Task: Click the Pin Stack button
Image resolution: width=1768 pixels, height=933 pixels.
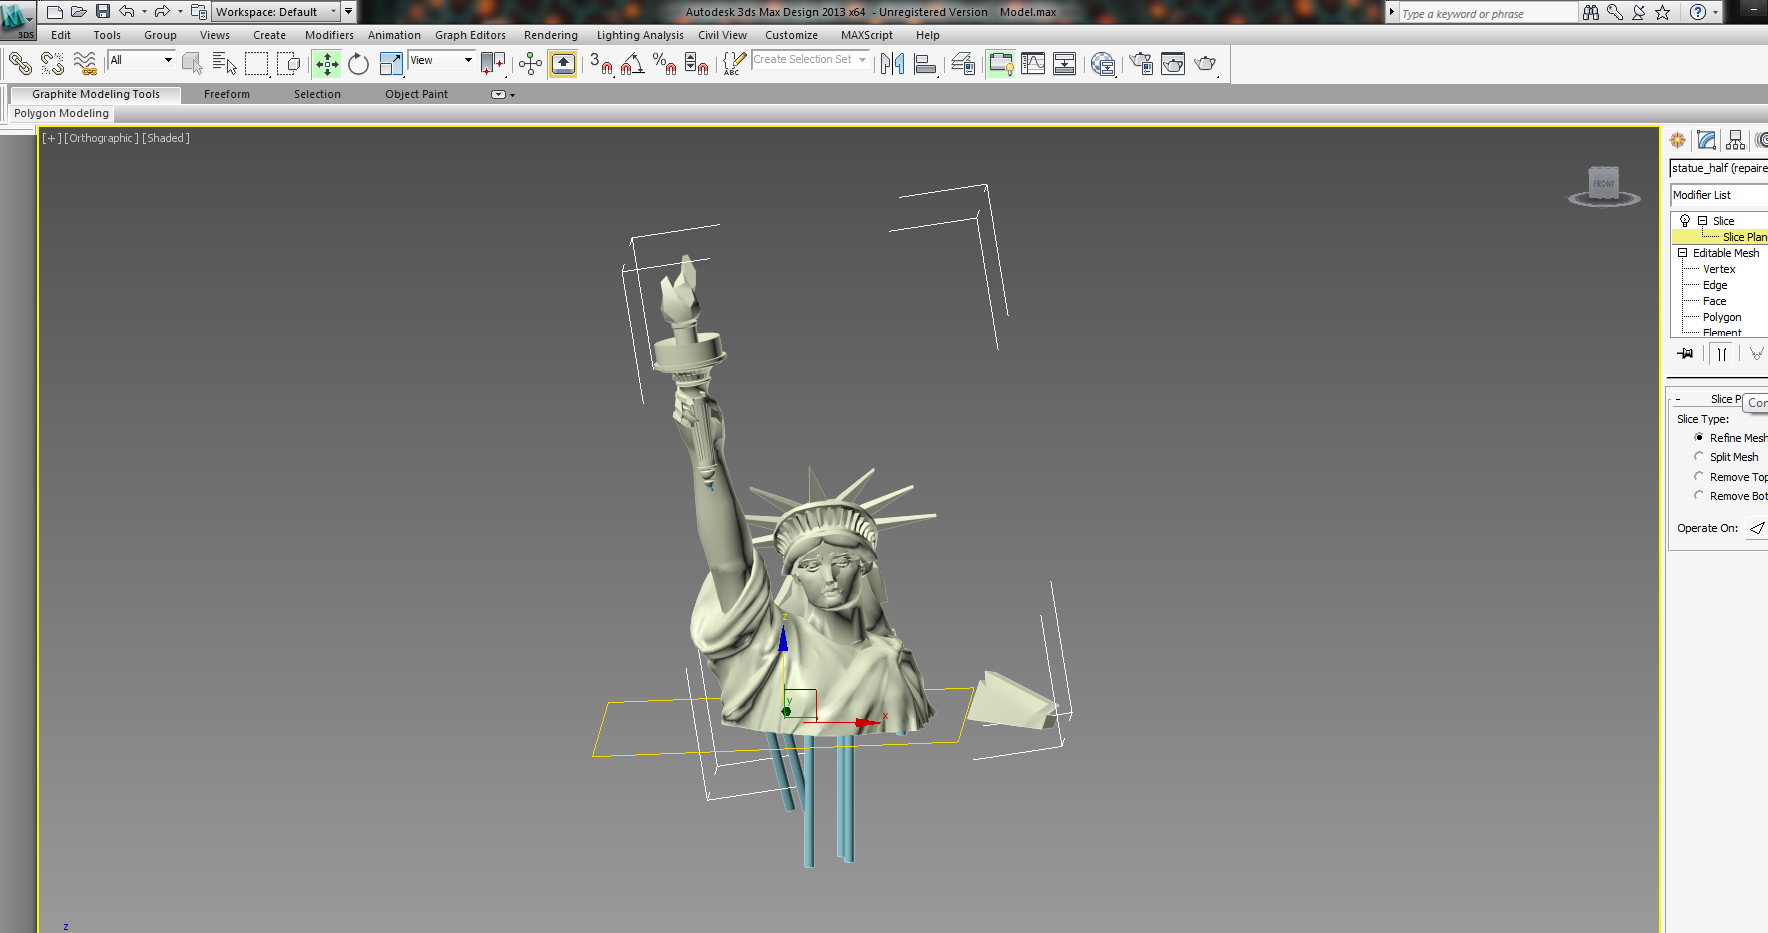Action: pyautogui.click(x=1686, y=353)
